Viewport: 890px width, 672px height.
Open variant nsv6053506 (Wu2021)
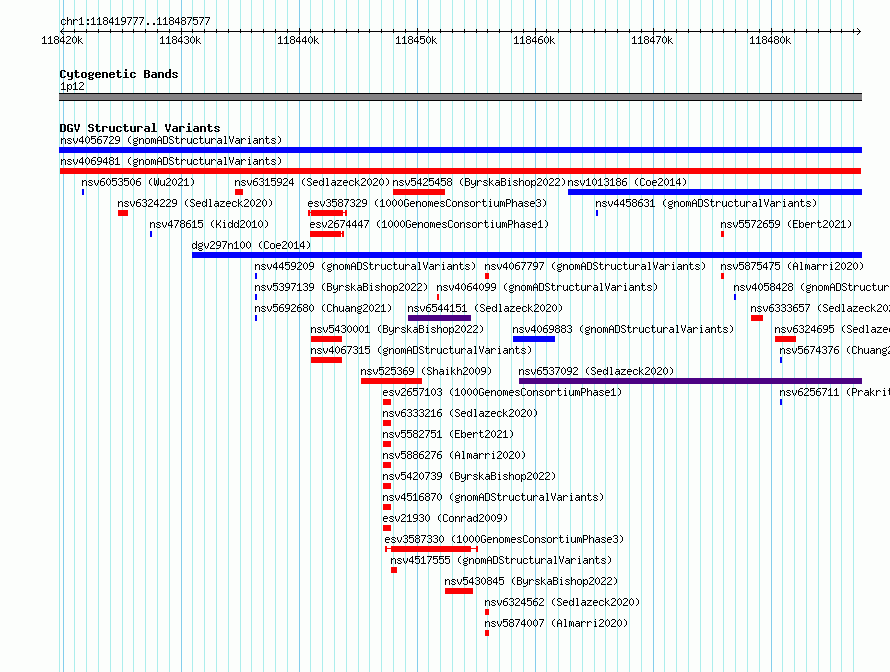click(x=138, y=182)
